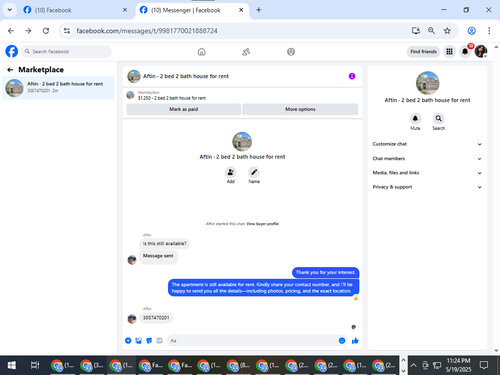
Task: Click Find friends button
Action: coord(423,51)
